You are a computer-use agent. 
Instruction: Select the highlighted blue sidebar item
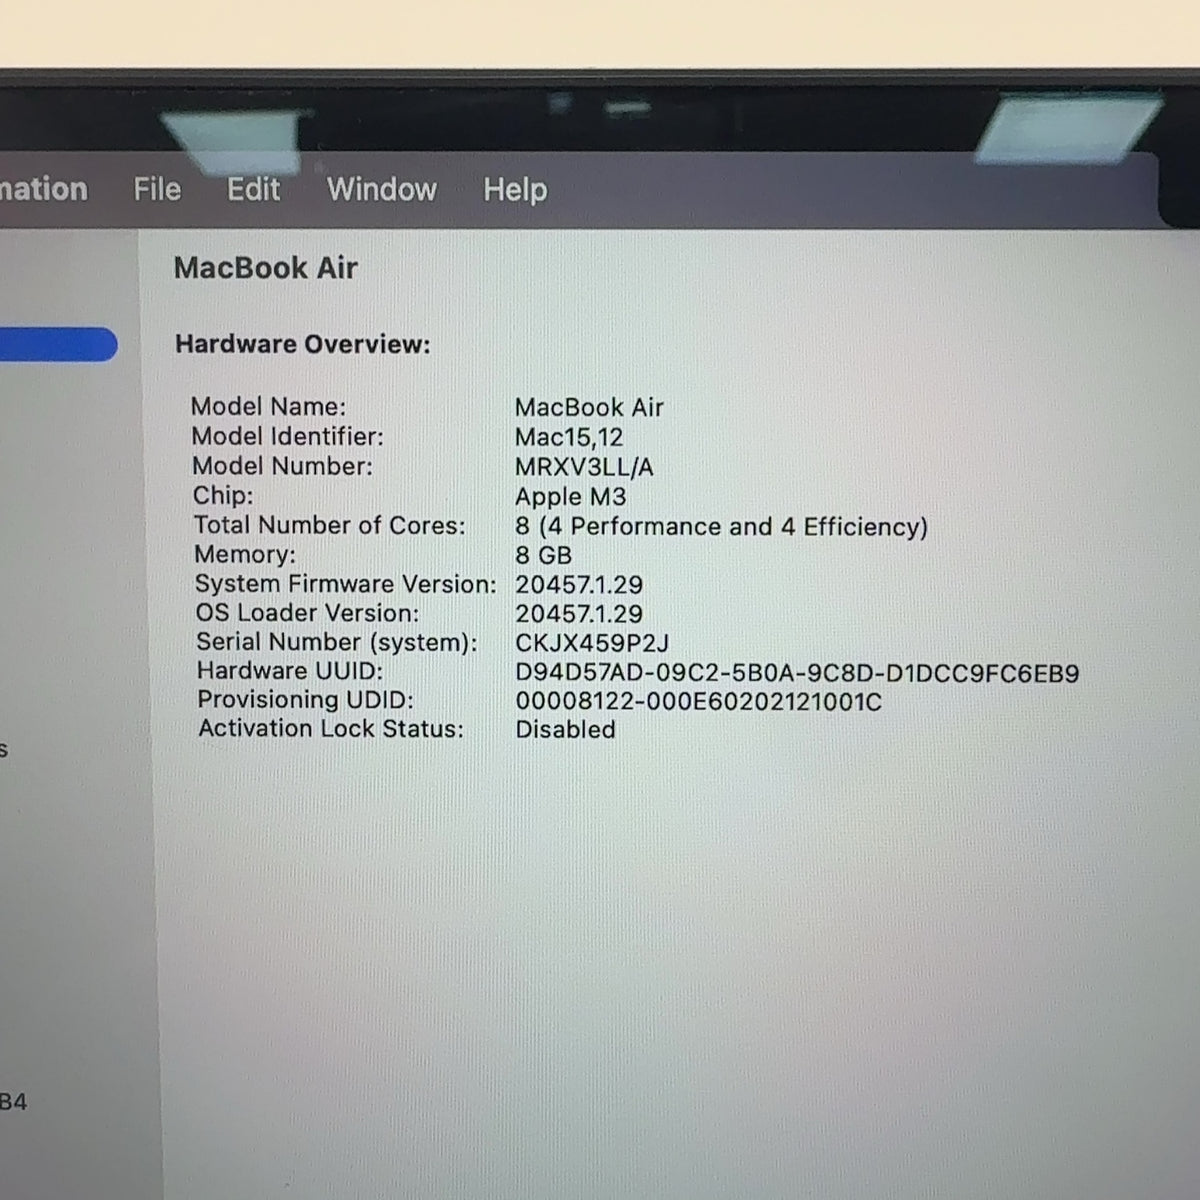click(x=58, y=344)
